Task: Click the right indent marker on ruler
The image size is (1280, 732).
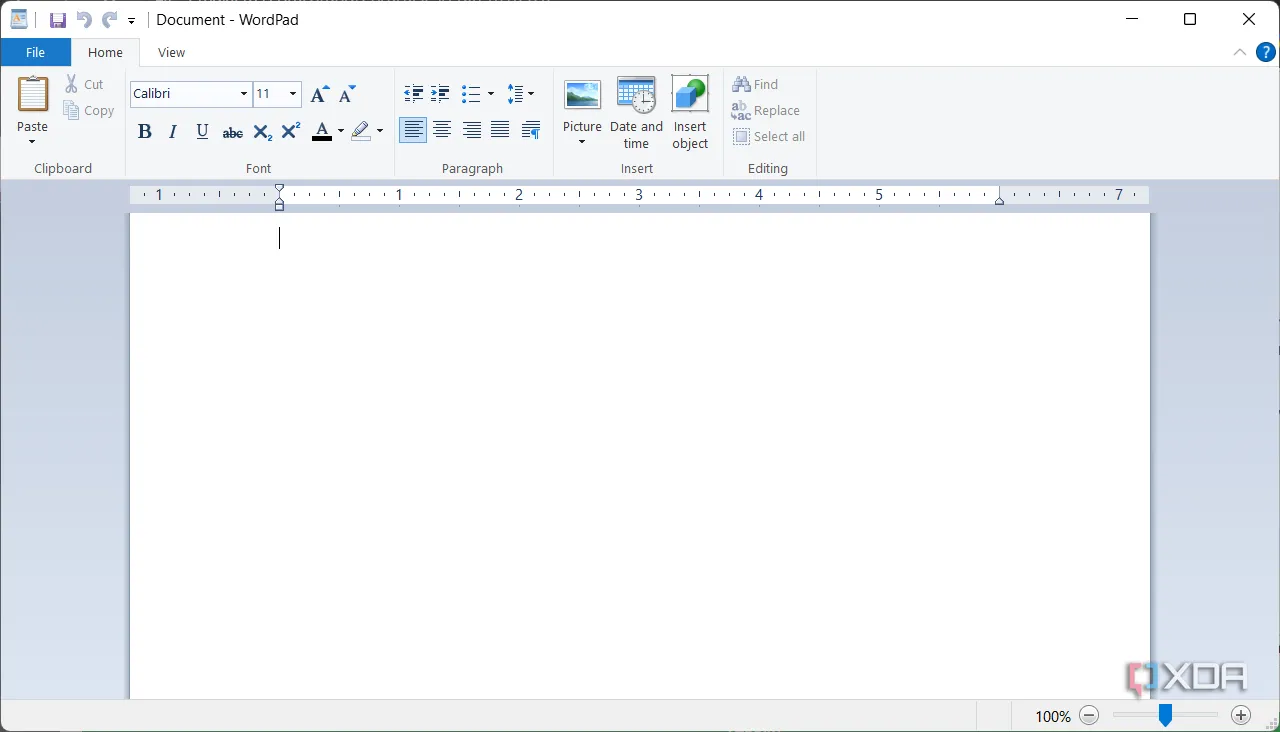Action: [x=999, y=201]
